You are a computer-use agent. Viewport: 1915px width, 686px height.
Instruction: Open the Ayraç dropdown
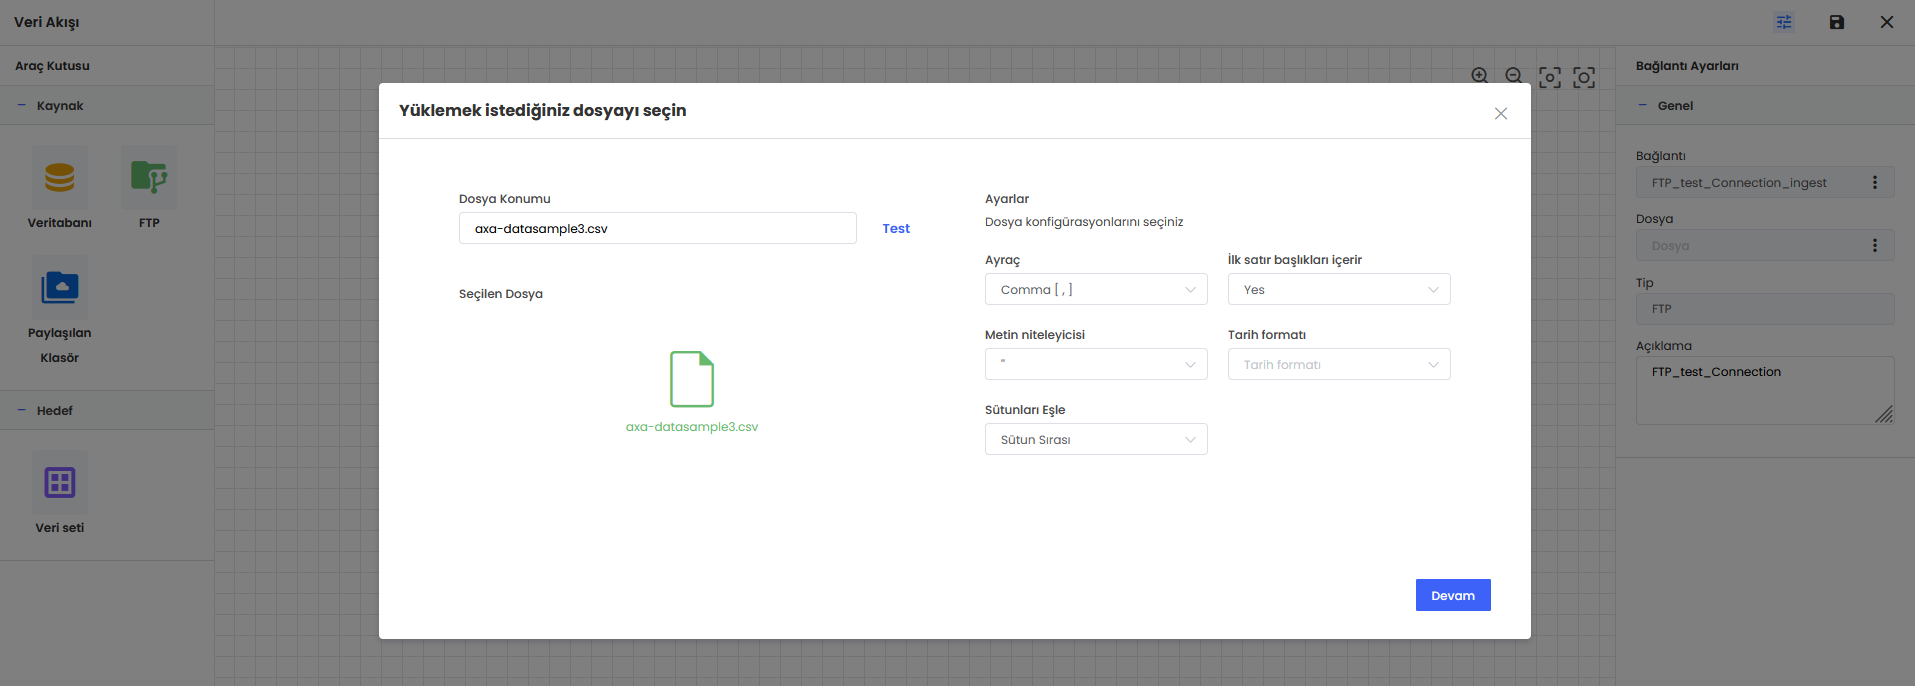pyautogui.click(x=1096, y=290)
